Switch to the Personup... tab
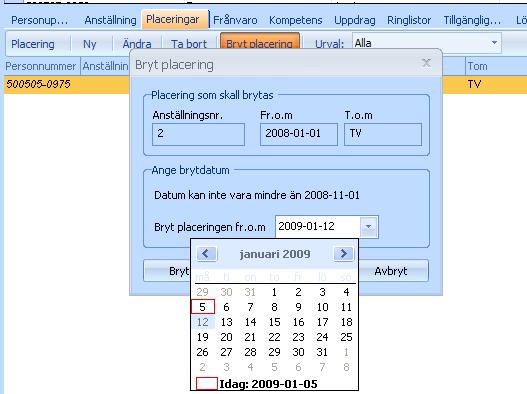 tap(40, 20)
